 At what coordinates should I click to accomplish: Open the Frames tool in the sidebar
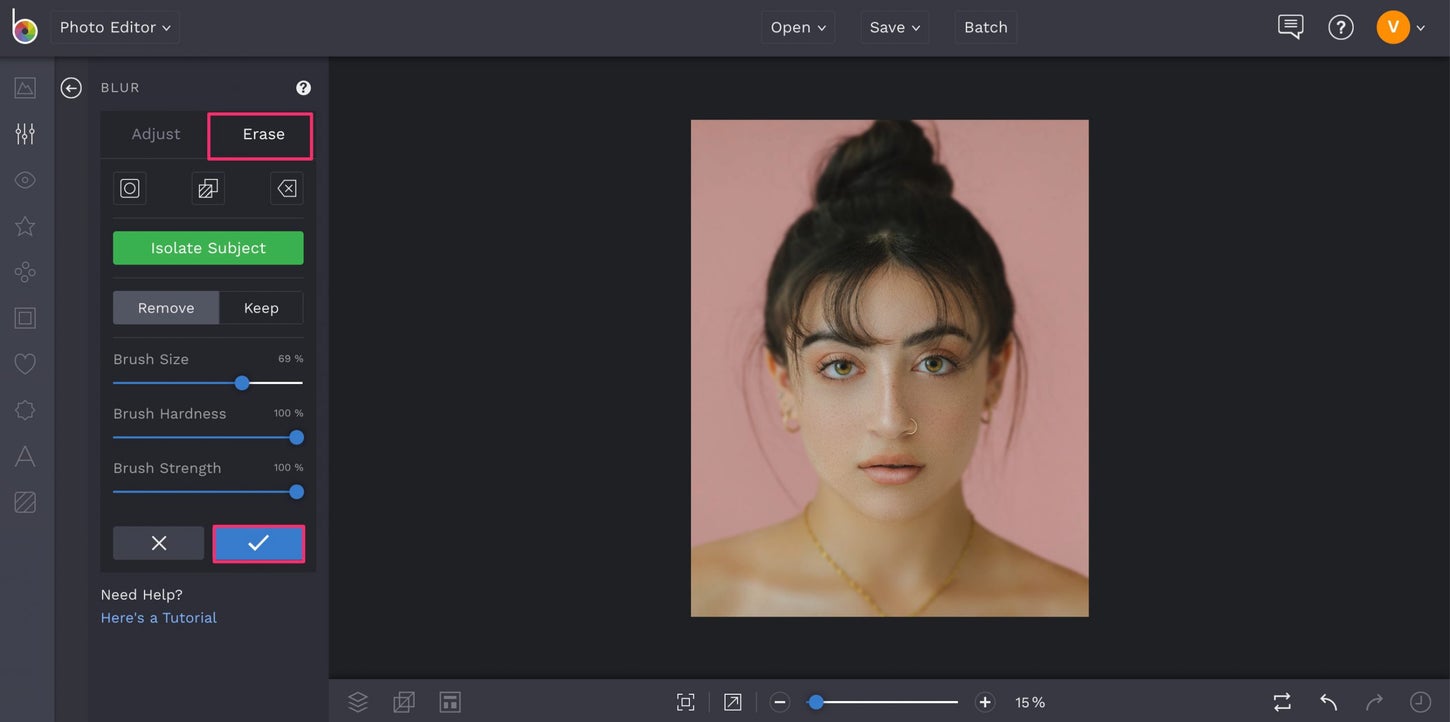click(25, 317)
